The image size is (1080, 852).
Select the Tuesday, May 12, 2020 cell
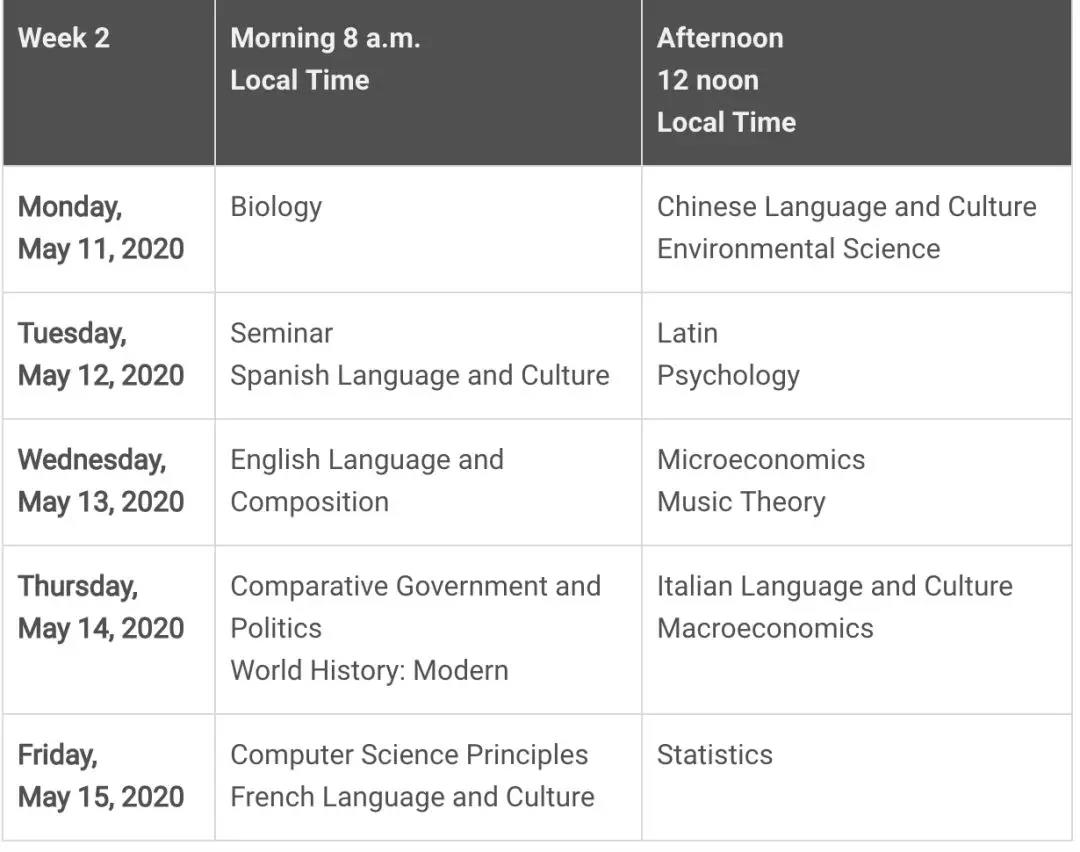click(x=101, y=354)
